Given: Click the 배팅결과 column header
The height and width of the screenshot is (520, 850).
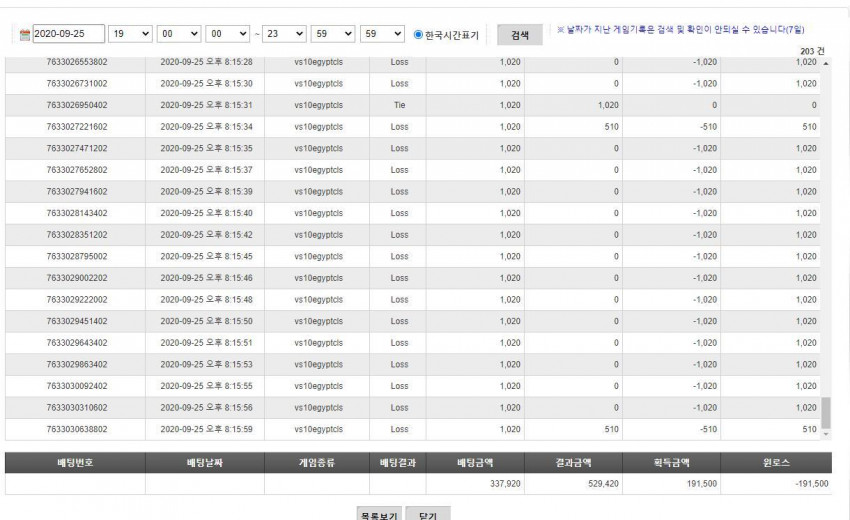Looking at the screenshot, I should pos(398,463).
